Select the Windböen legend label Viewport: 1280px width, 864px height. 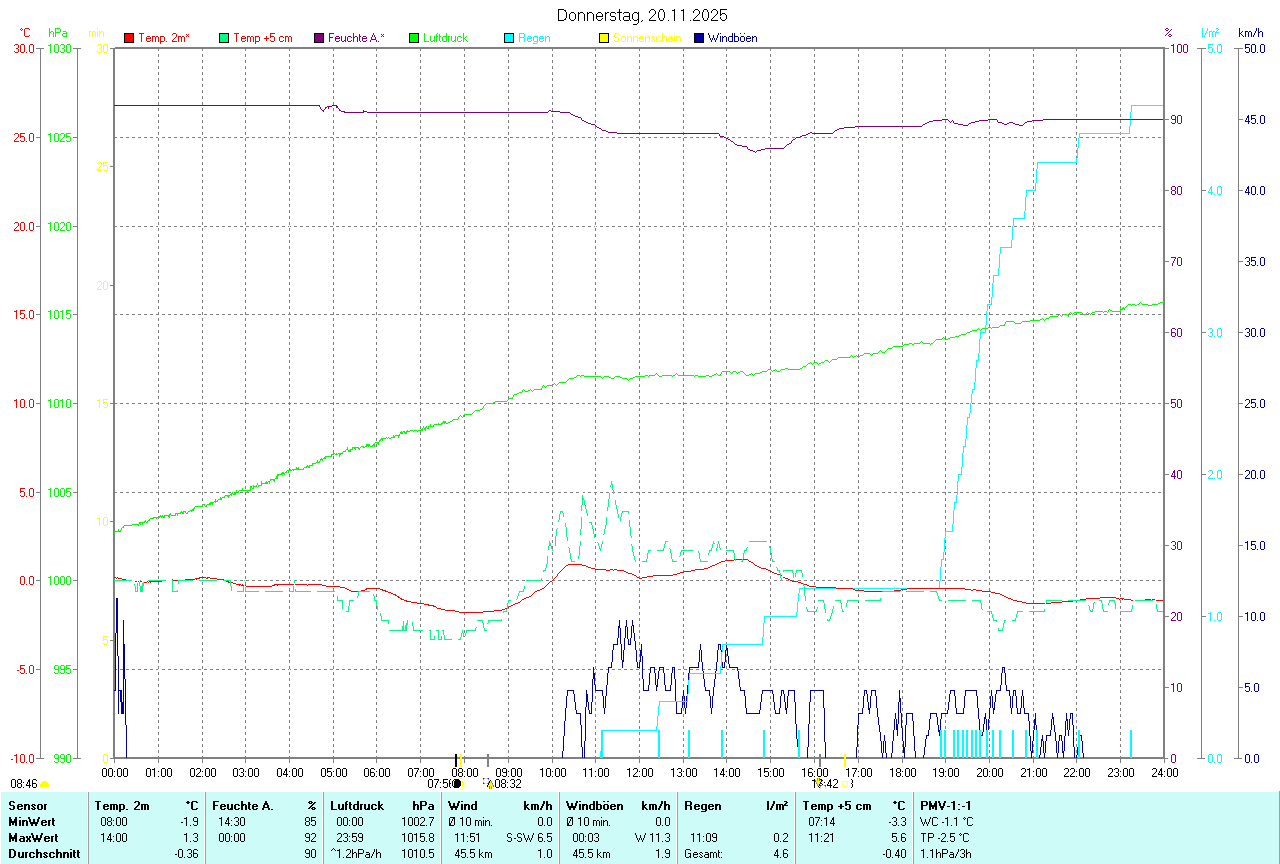732,38
